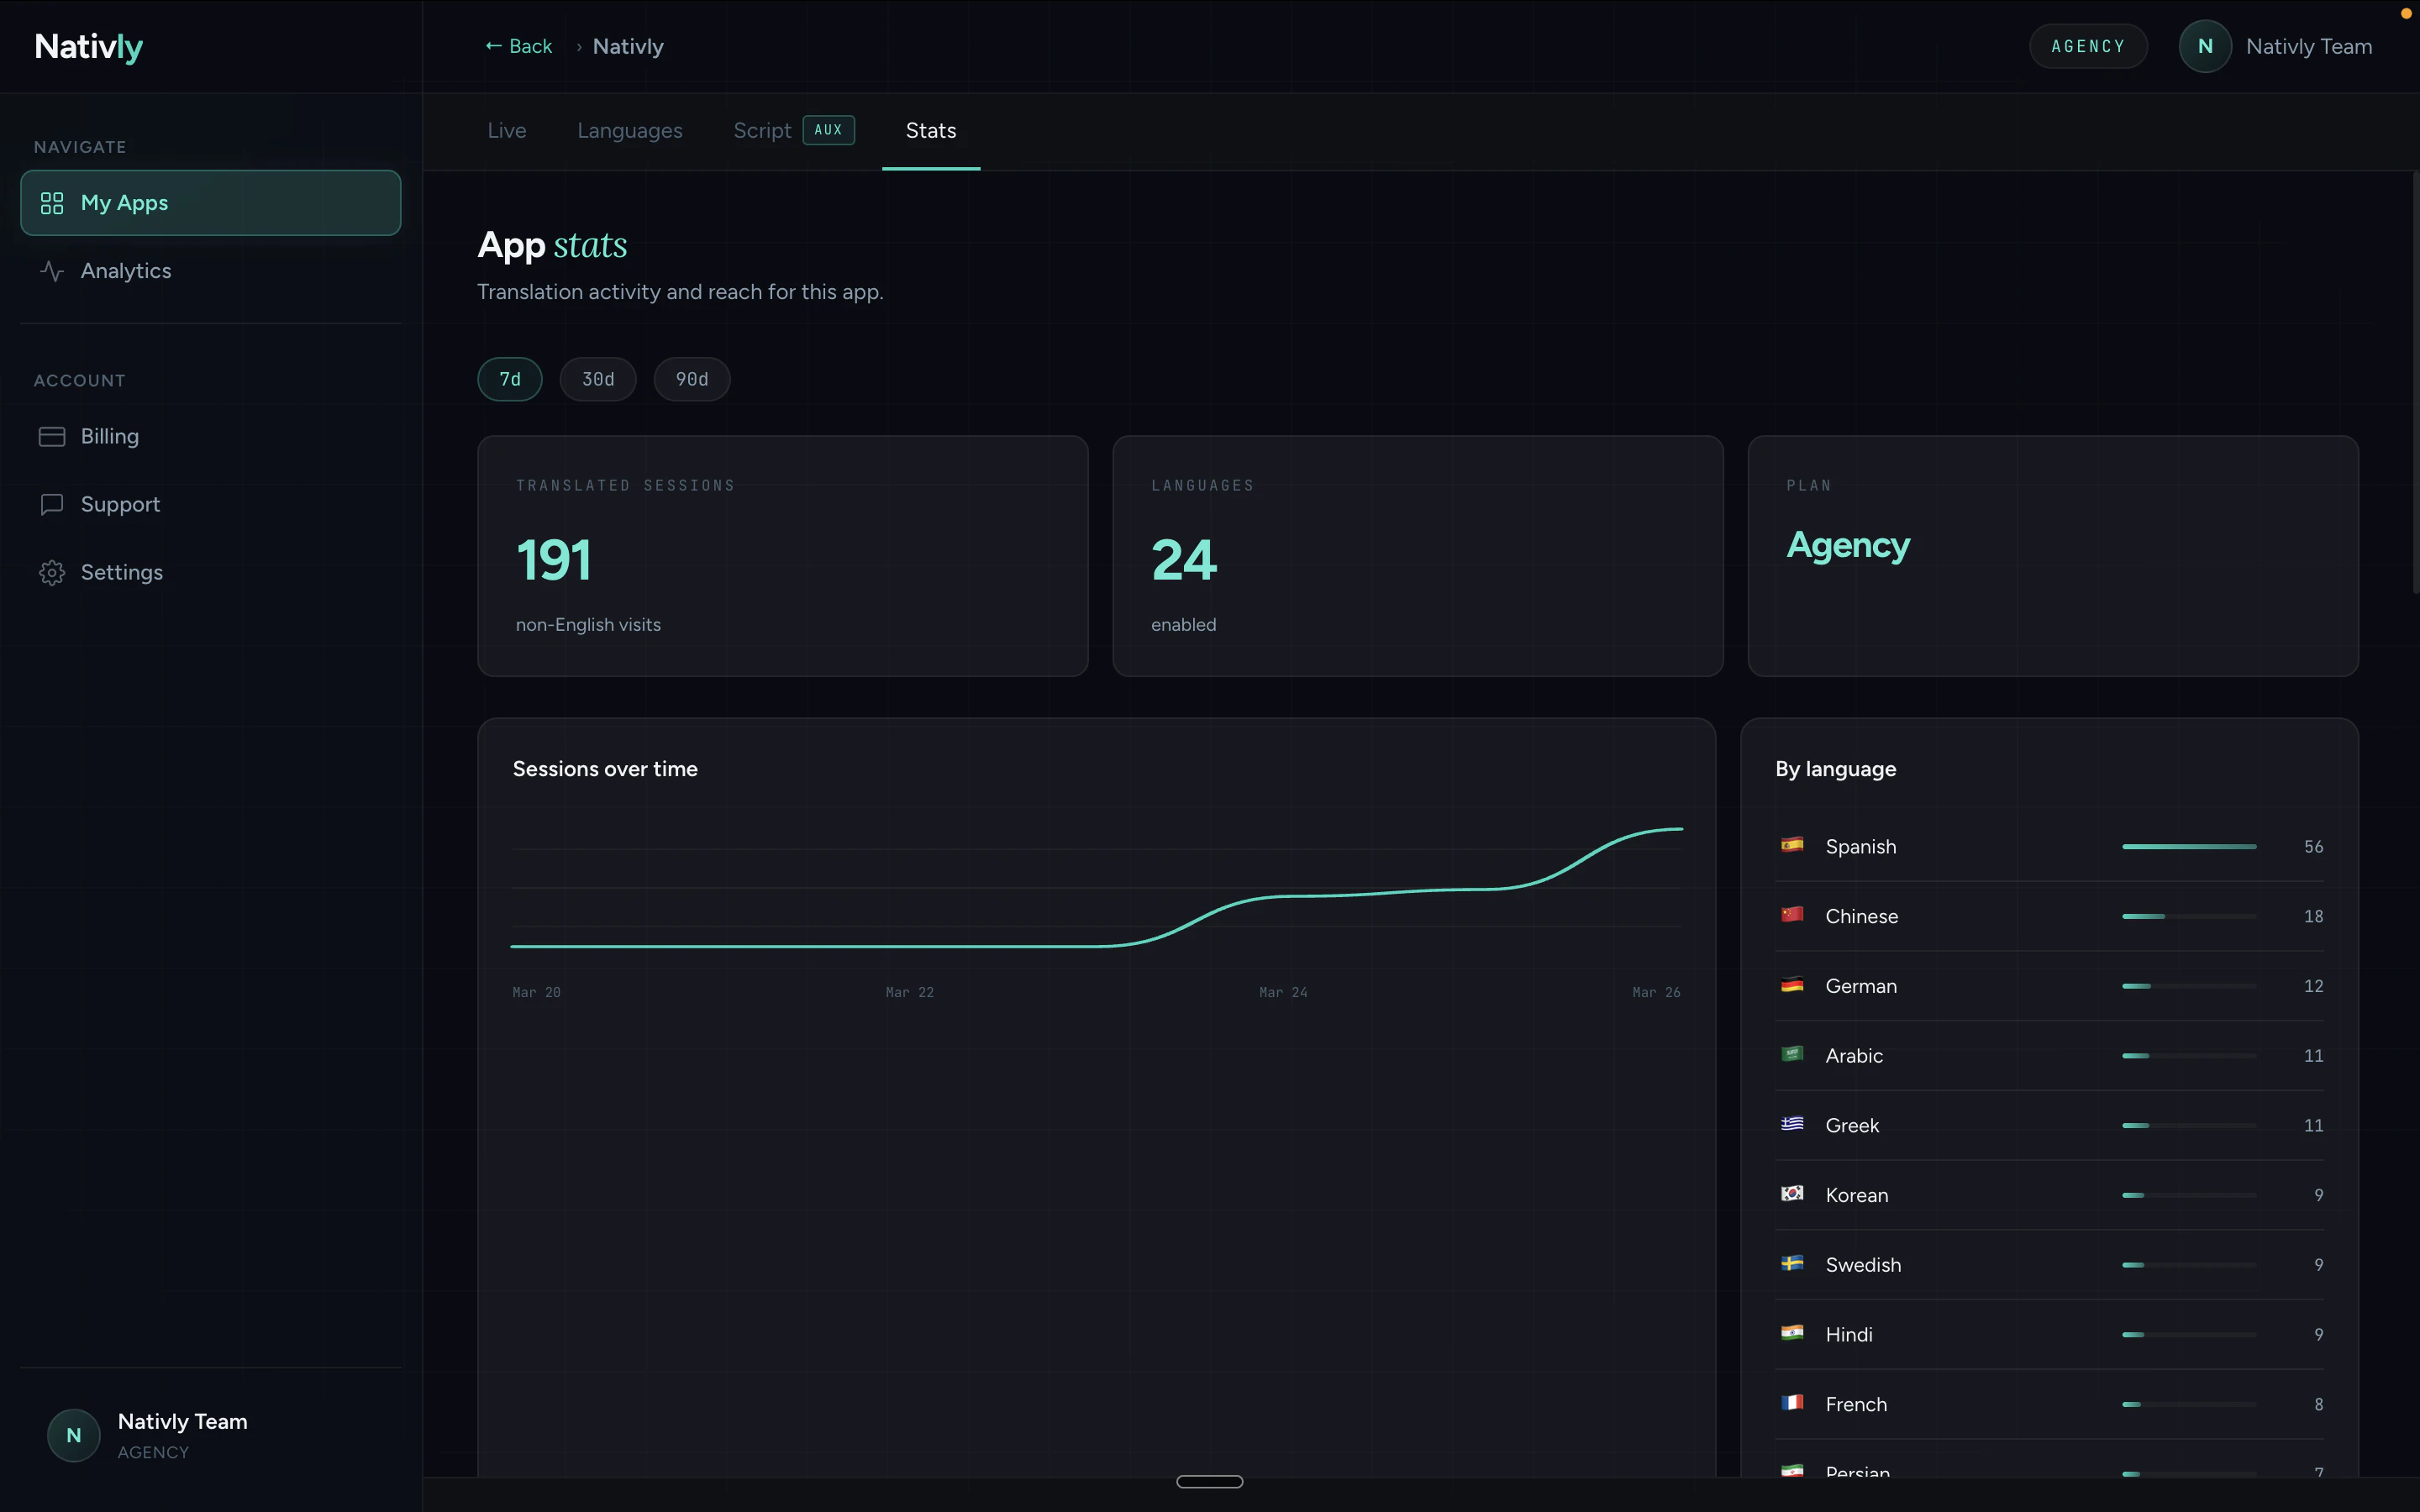Select the 90d time range
The image size is (2420, 1512).
coord(692,379)
